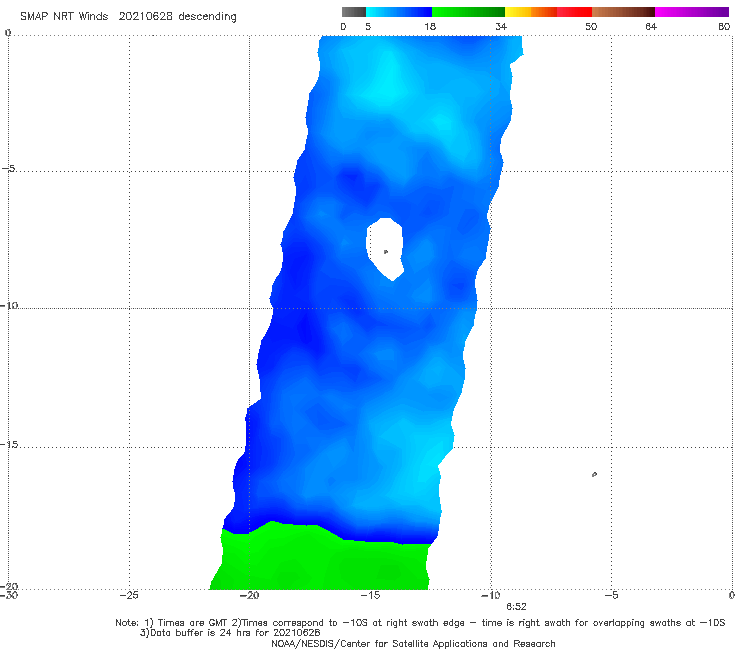Click the title text 'SMAP NRT Winds 20210628 descending'

point(128,16)
